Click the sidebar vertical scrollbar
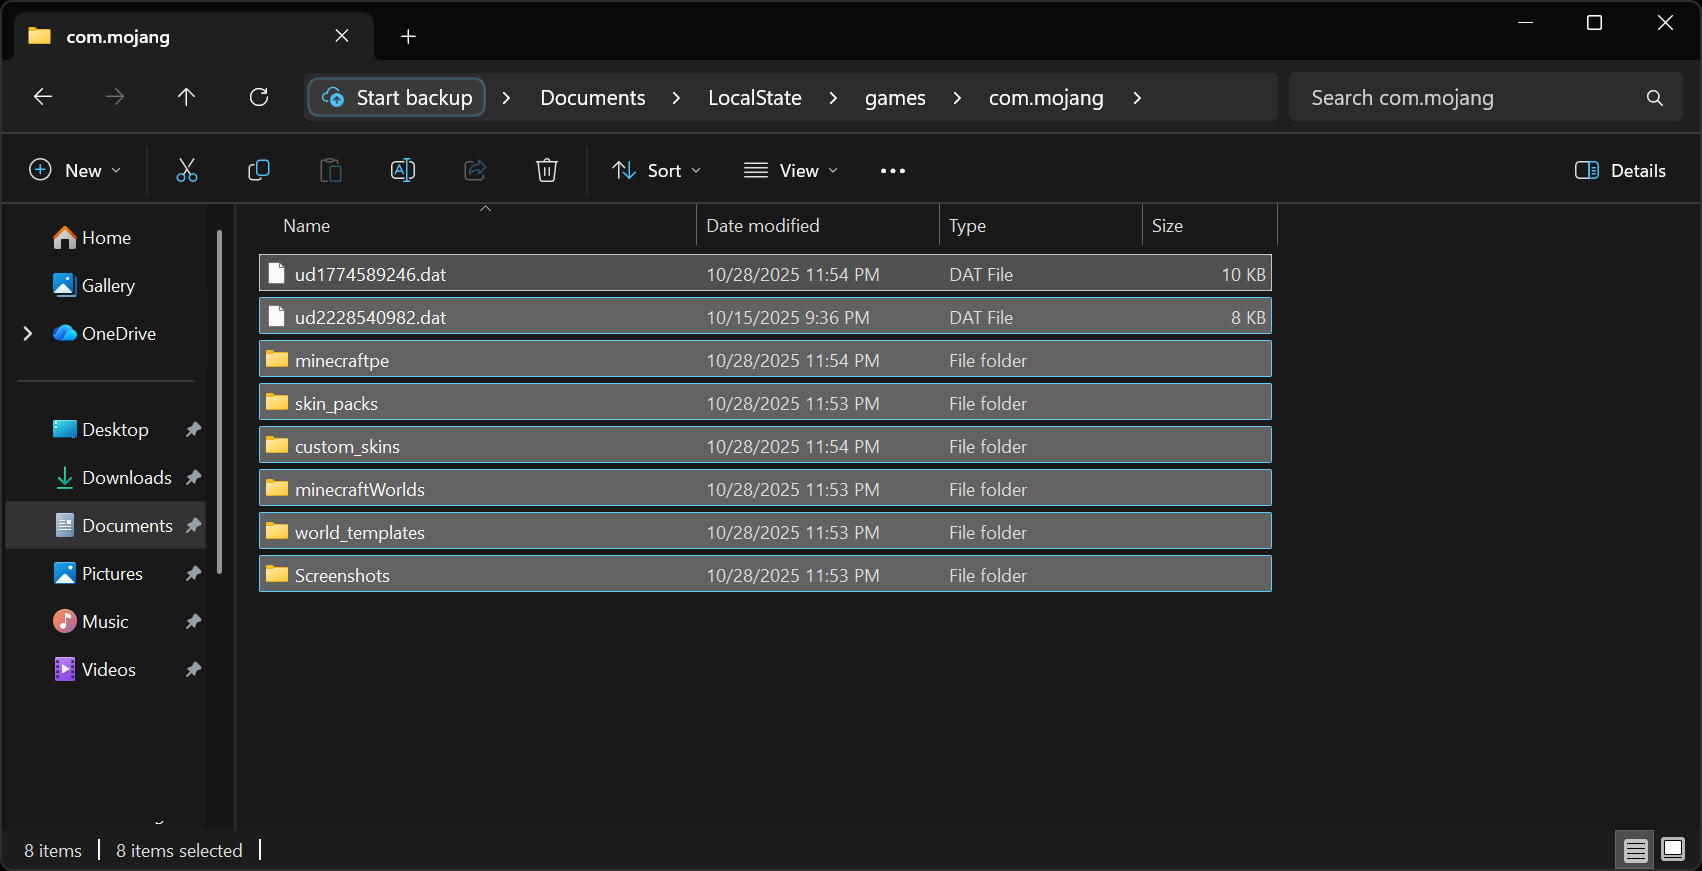 click(219, 402)
